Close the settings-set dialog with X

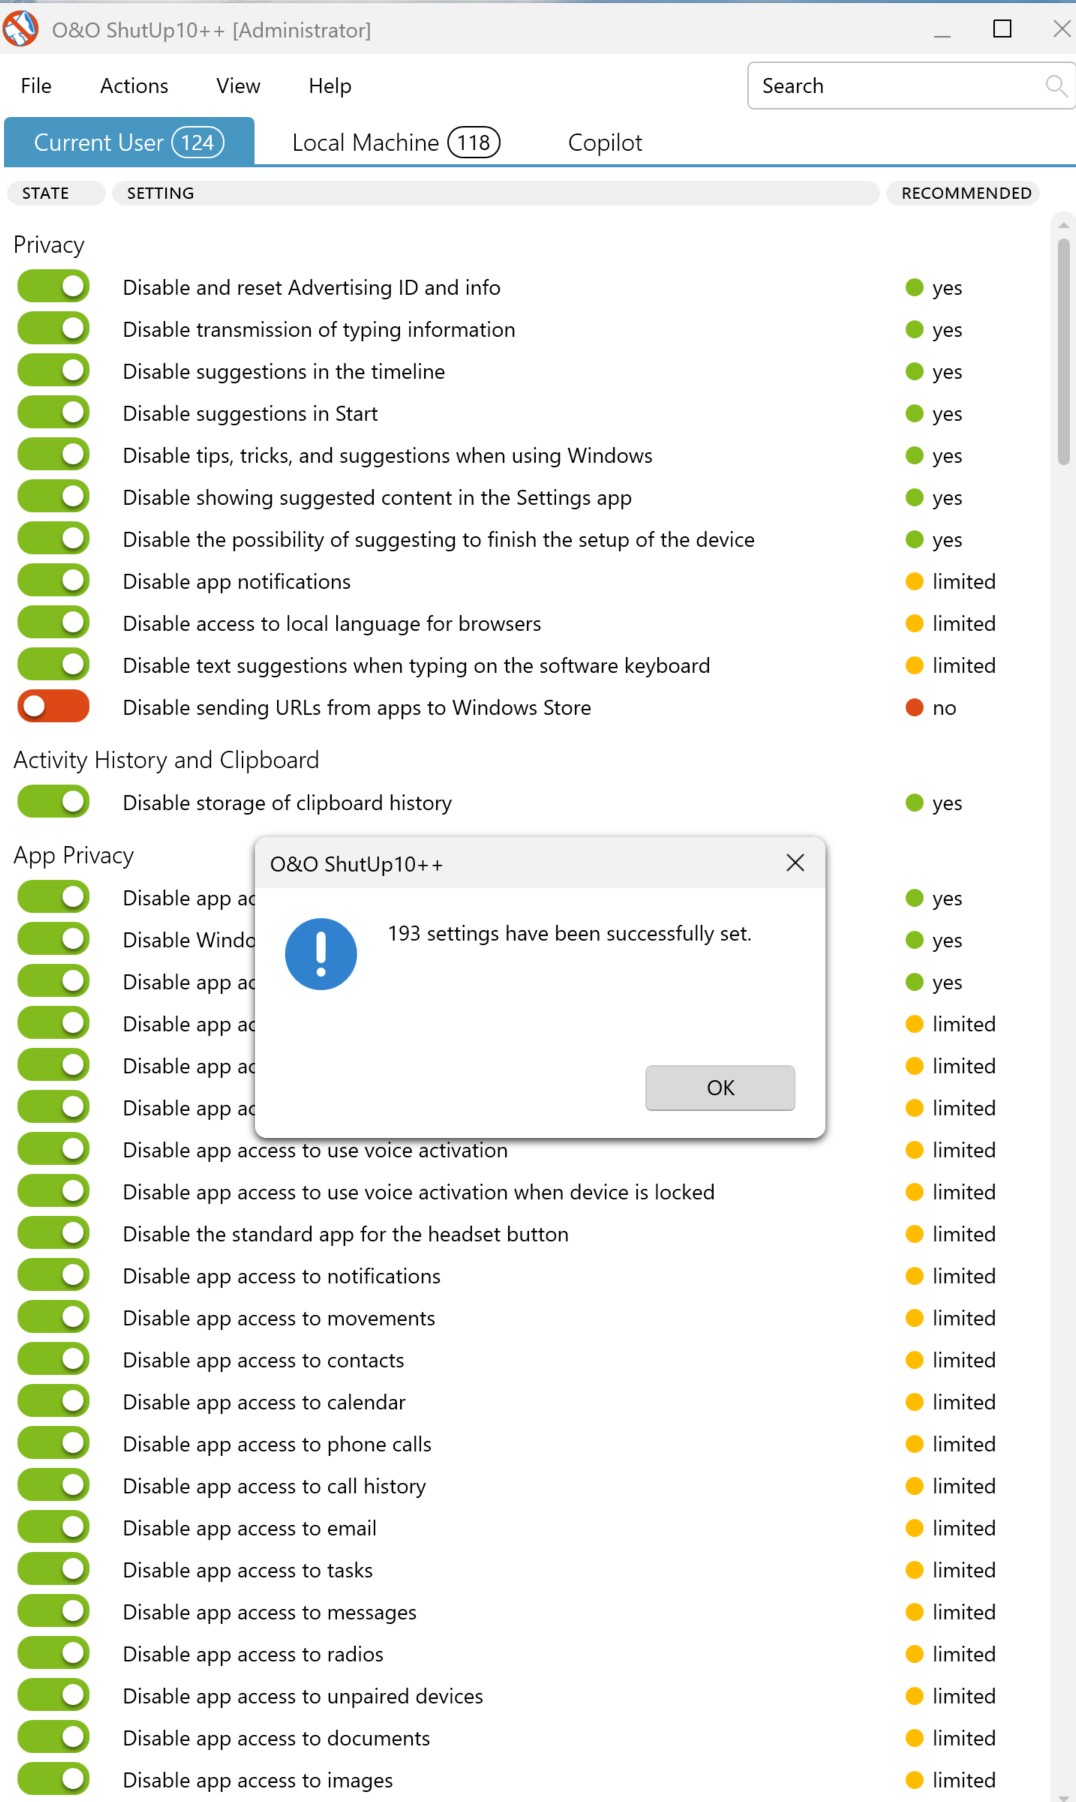coord(795,863)
